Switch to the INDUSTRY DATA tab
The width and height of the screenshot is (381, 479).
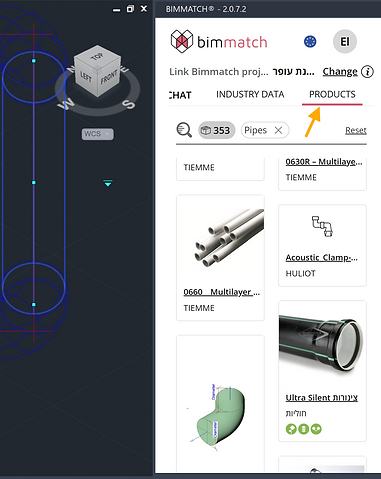click(x=250, y=94)
